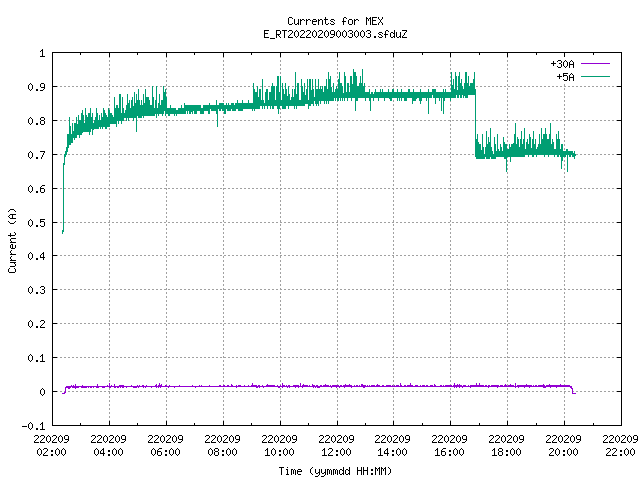
Task: Click x-axis tick label 220209 04:00
Action: [109, 446]
